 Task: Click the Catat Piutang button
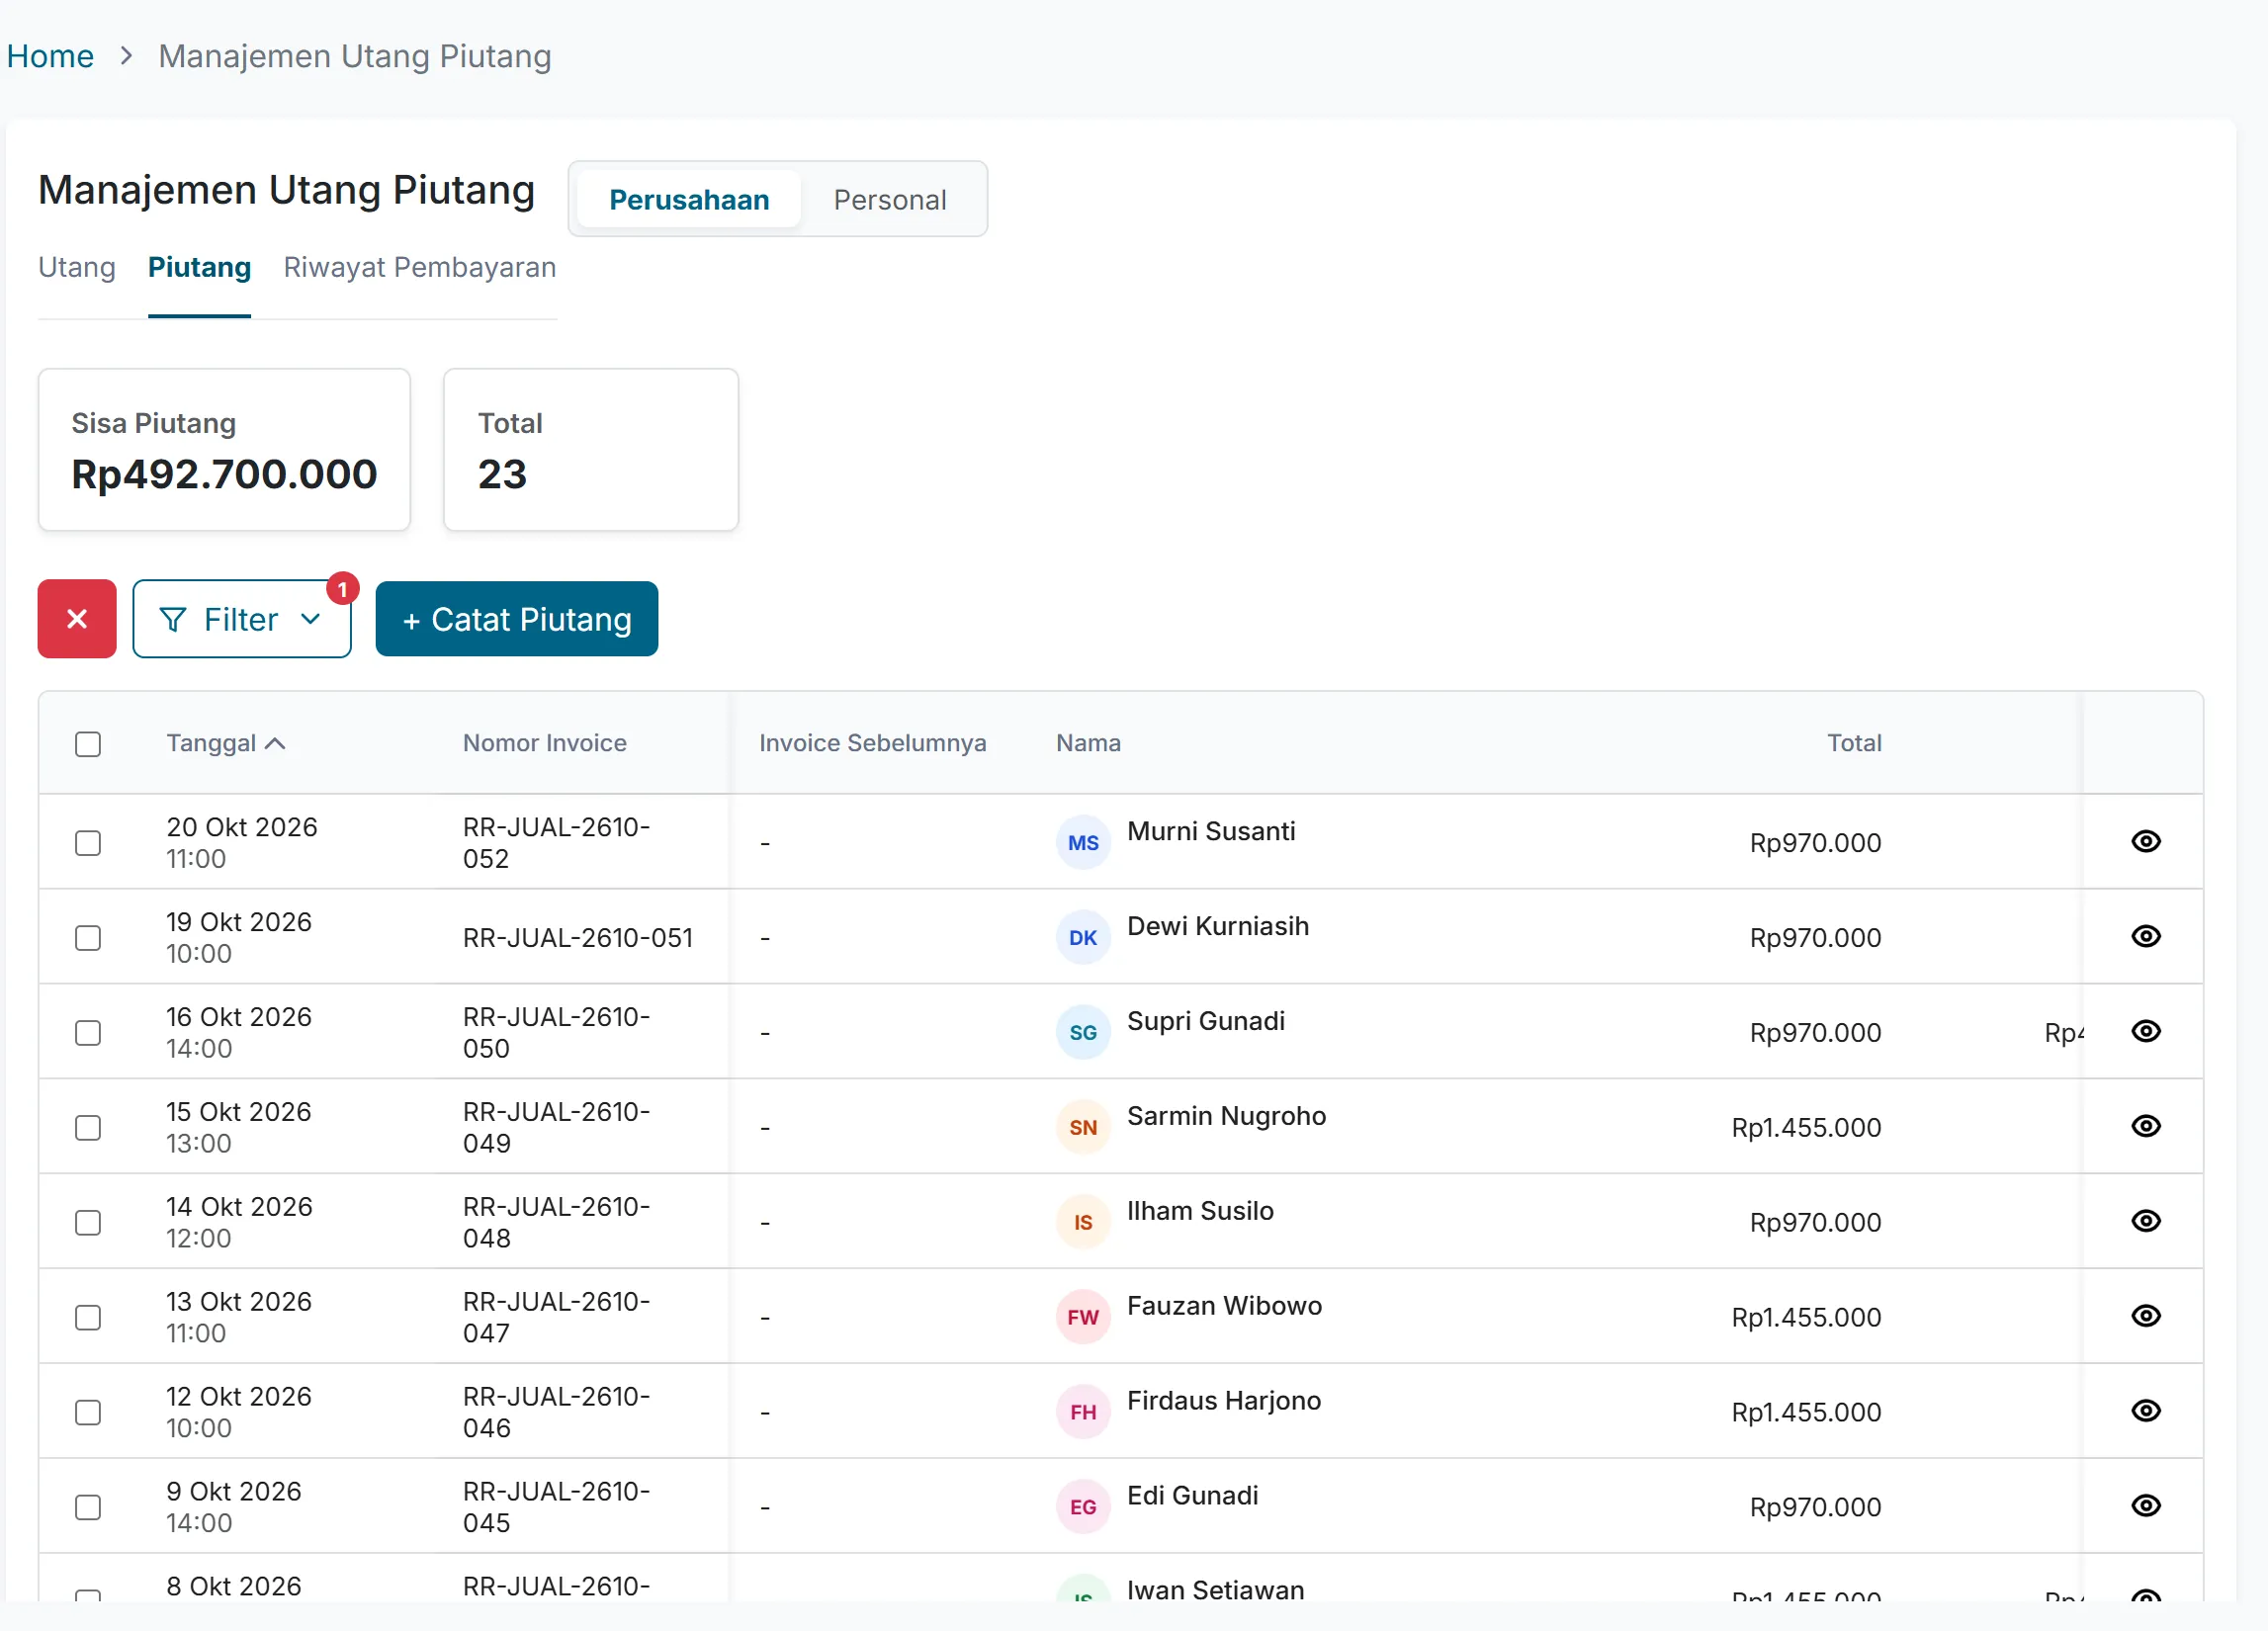(517, 619)
